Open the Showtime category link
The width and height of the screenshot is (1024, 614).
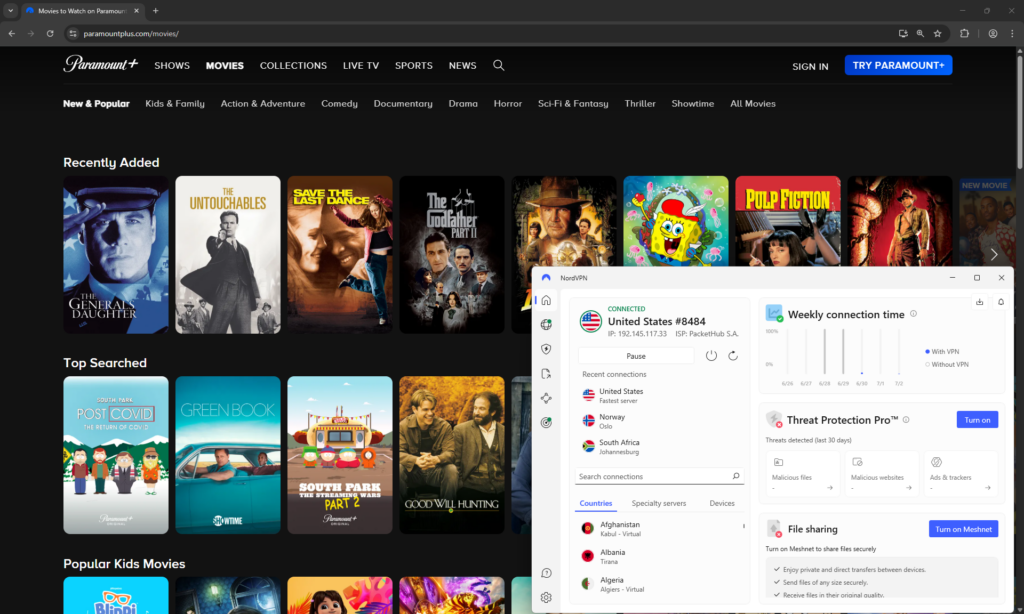[x=692, y=103]
